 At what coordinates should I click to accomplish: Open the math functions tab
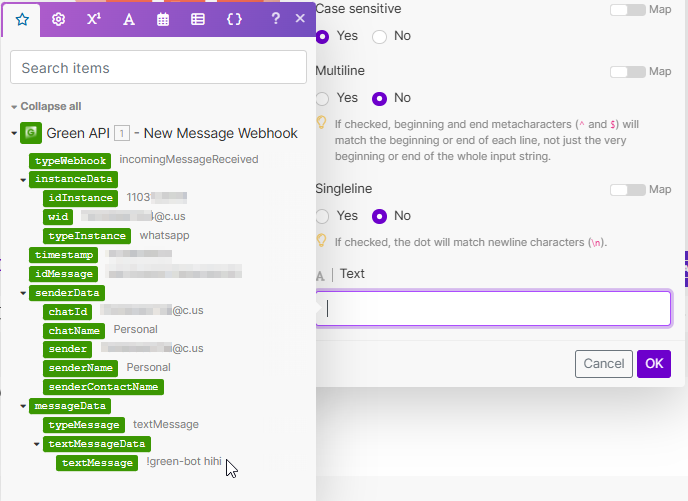93,19
